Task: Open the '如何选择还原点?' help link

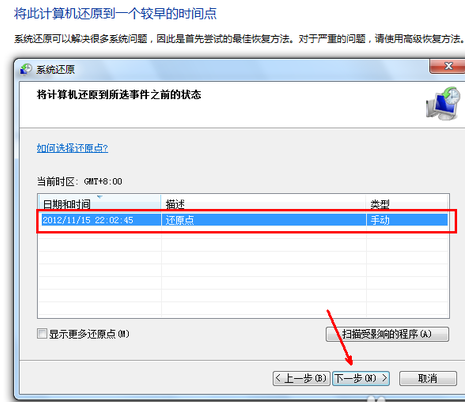Action: (72, 148)
